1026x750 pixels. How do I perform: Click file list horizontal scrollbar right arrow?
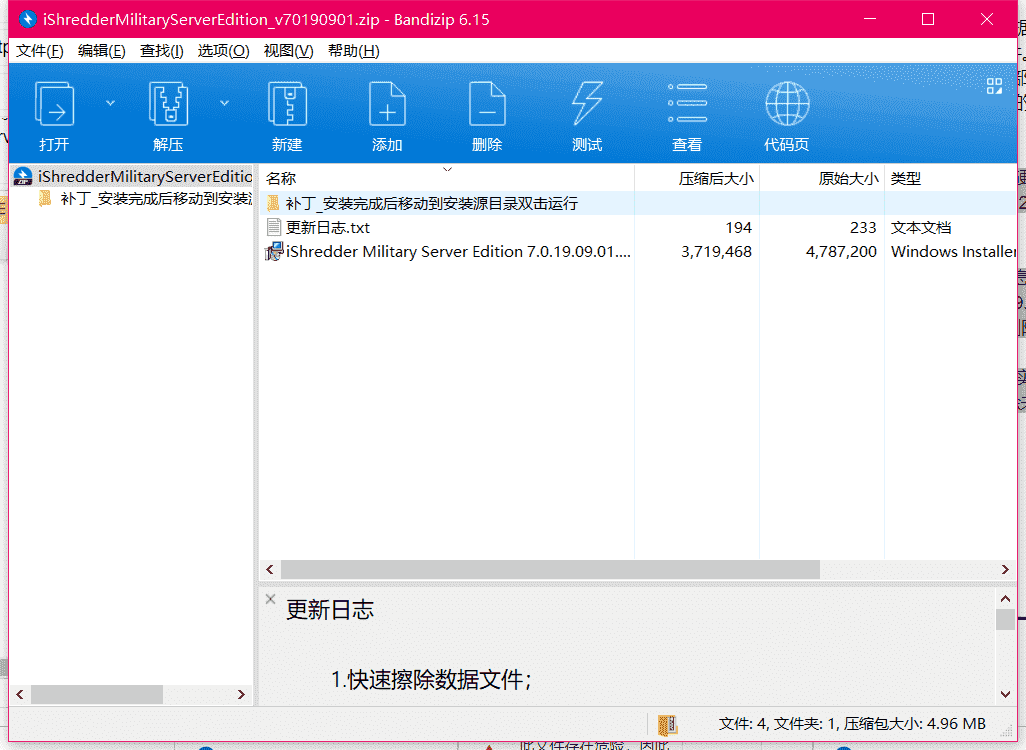[1005, 570]
